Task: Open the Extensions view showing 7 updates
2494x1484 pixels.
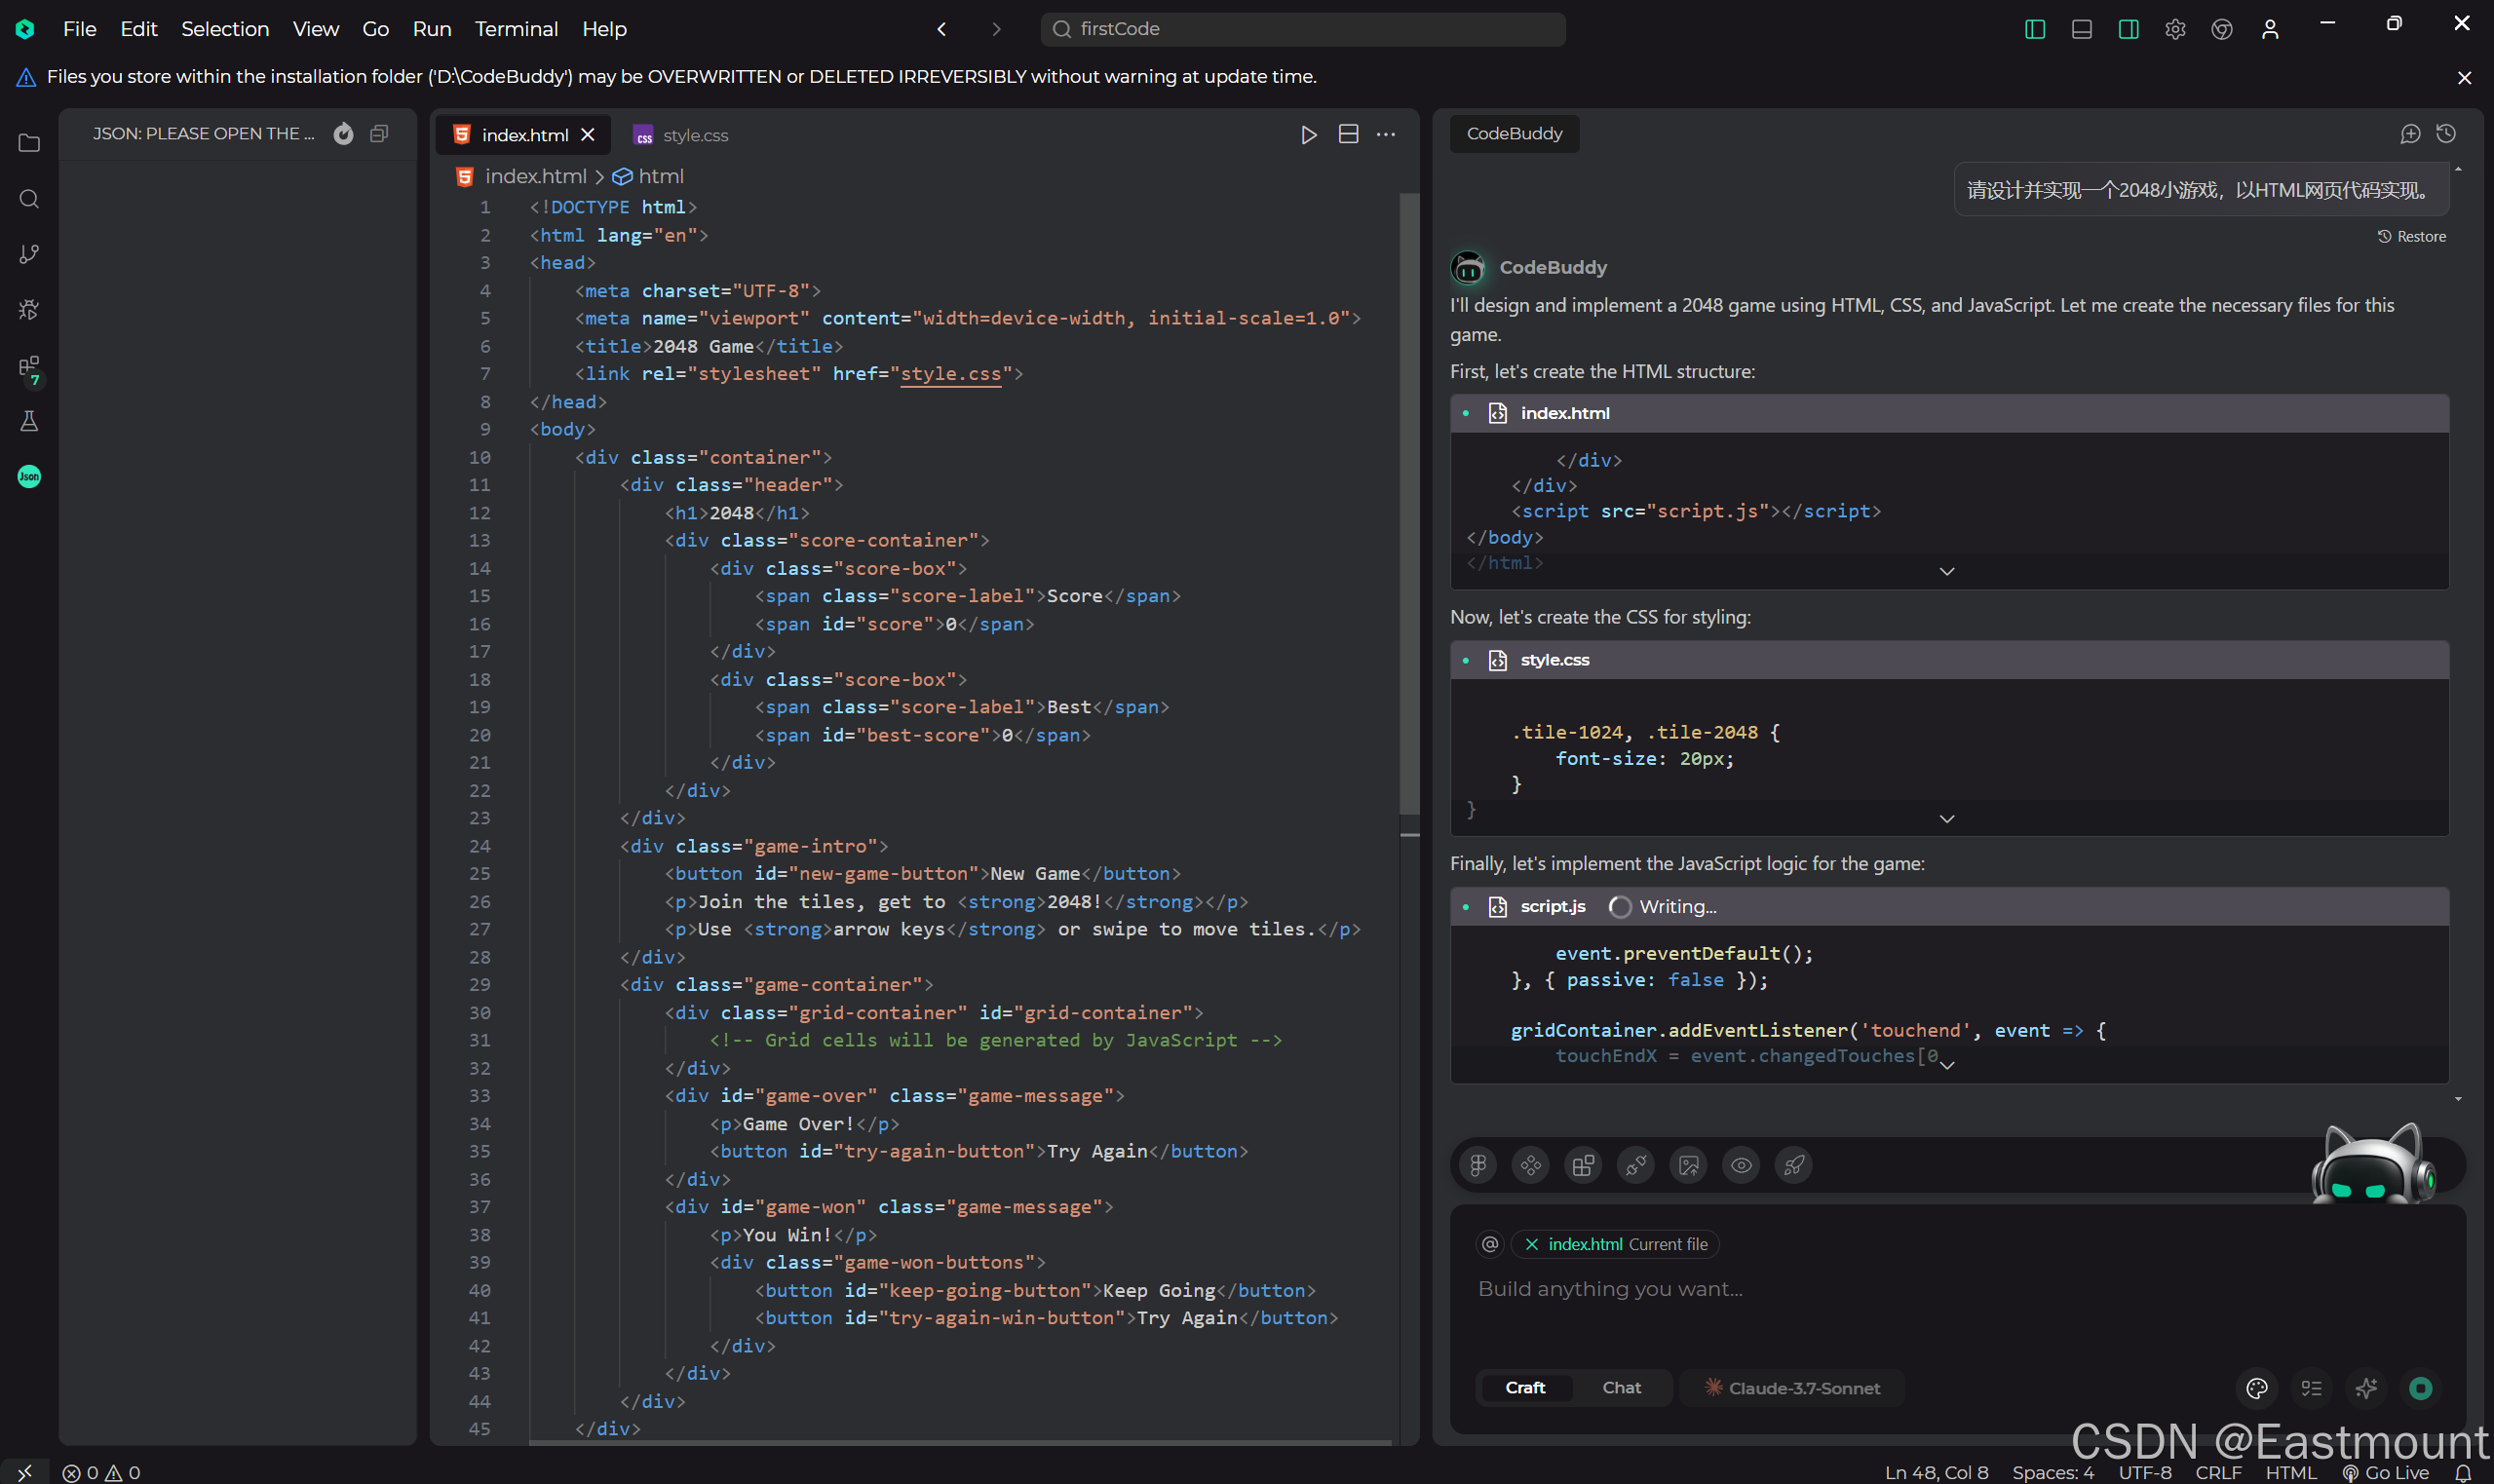Action: click(28, 367)
